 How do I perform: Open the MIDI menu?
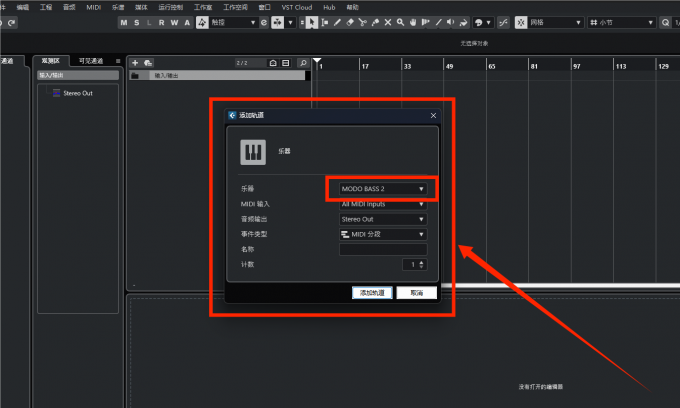point(93,7)
